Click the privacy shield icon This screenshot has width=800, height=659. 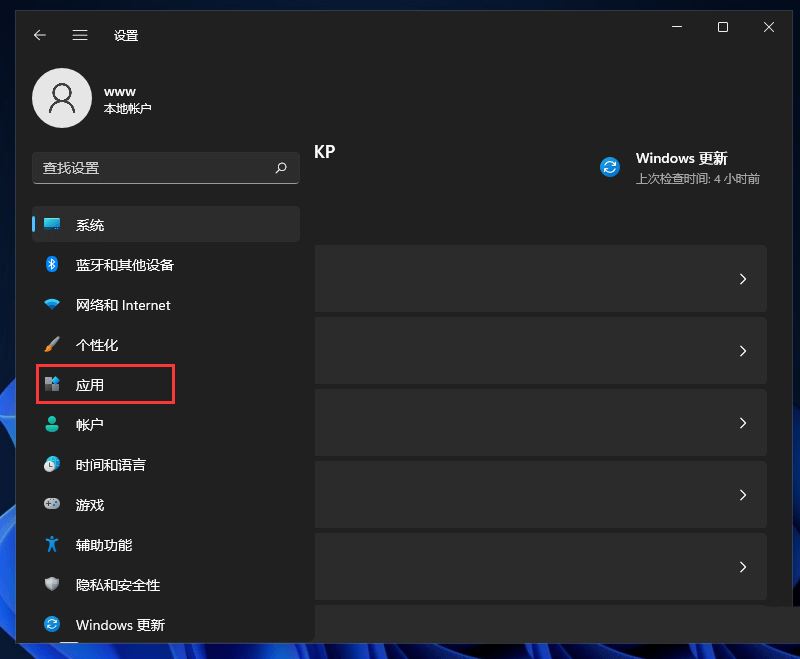(x=52, y=585)
